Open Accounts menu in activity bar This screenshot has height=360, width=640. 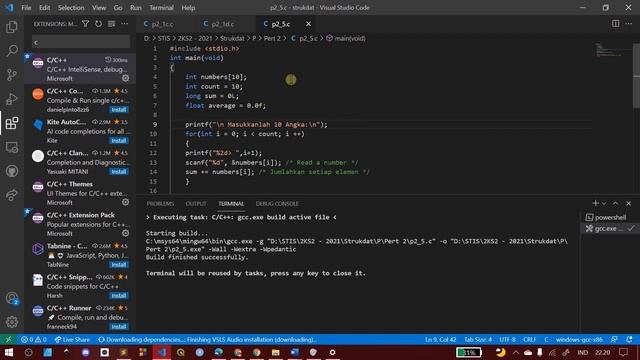[x=12, y=298]
